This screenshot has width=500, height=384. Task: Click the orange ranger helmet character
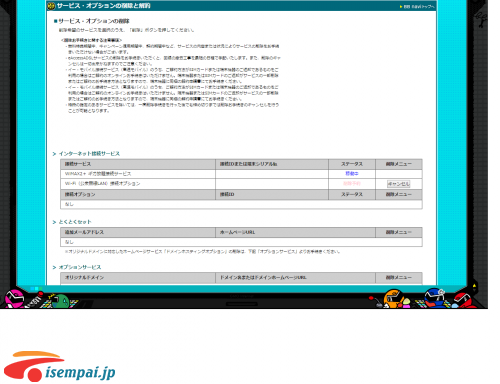pyautogui.click(x=393, y=299)
